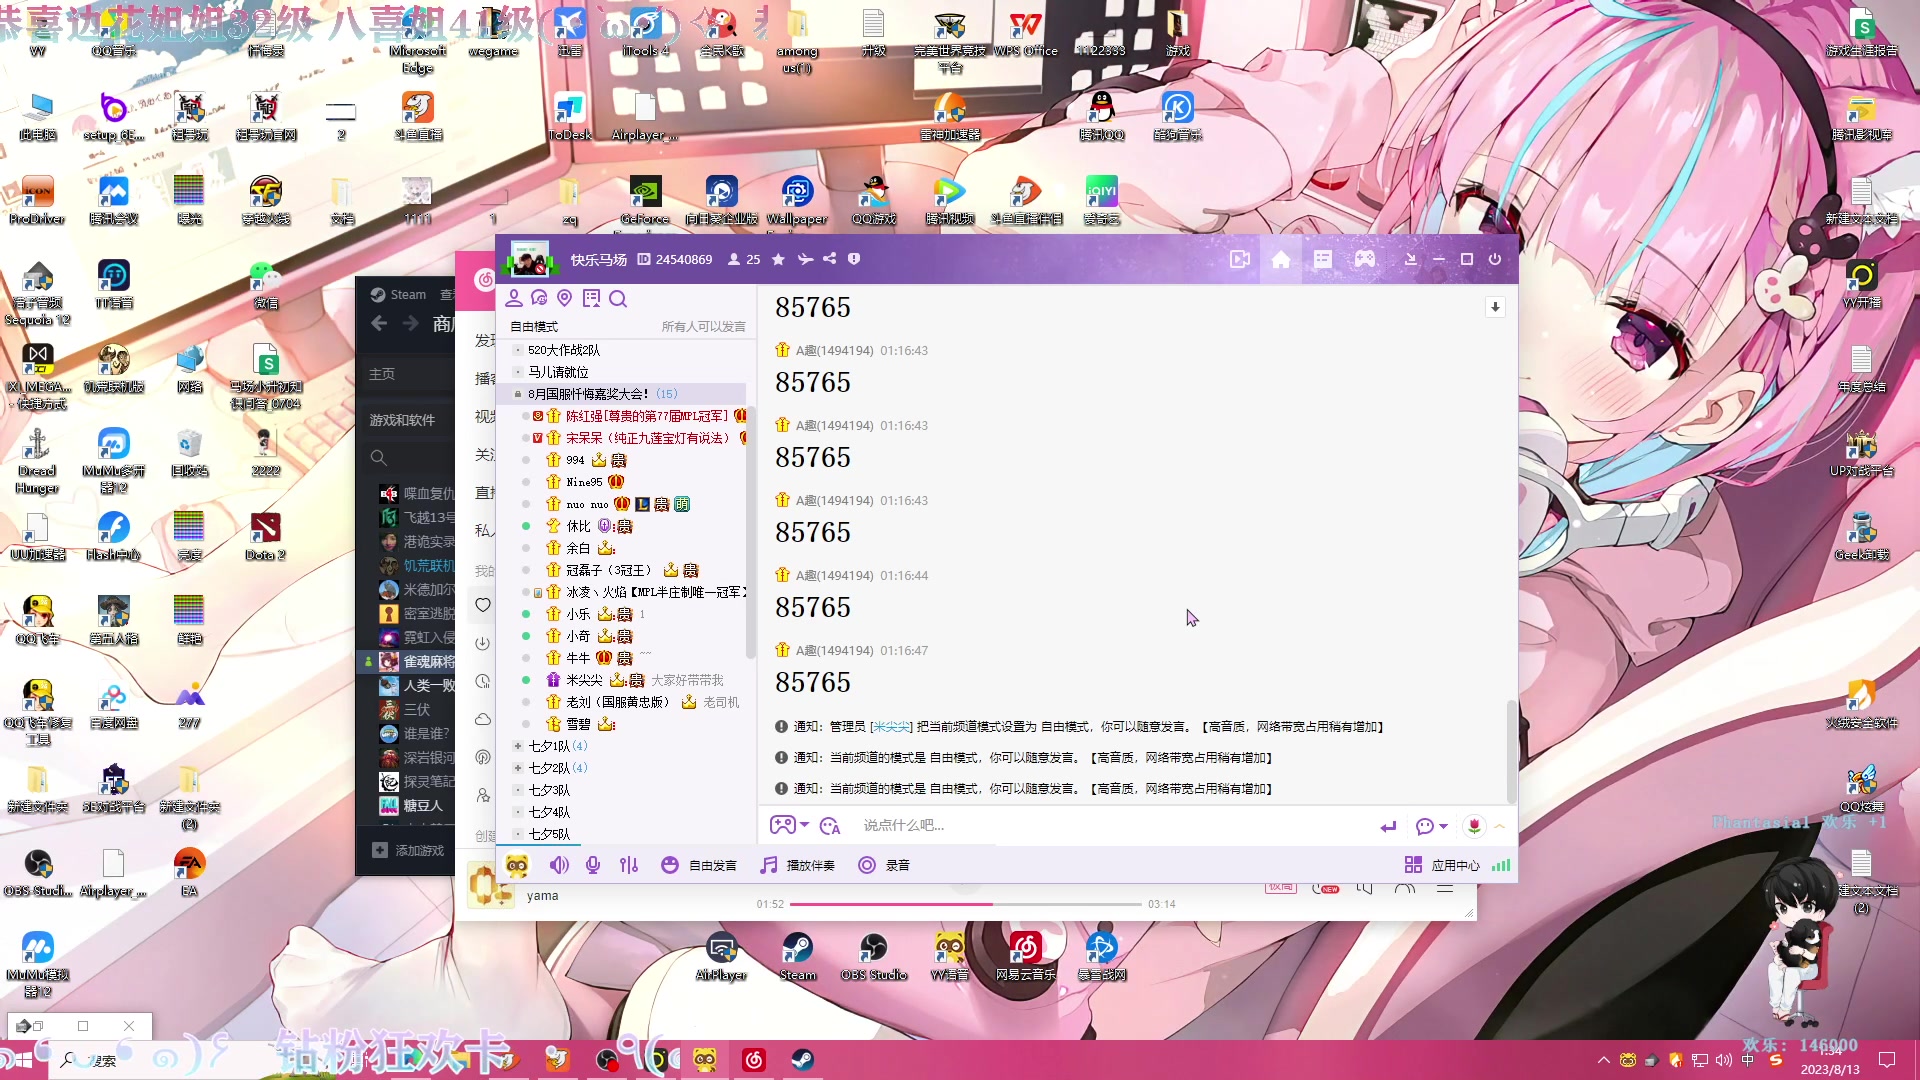Click 自由发言 speaking mode button

click(699, 865)
